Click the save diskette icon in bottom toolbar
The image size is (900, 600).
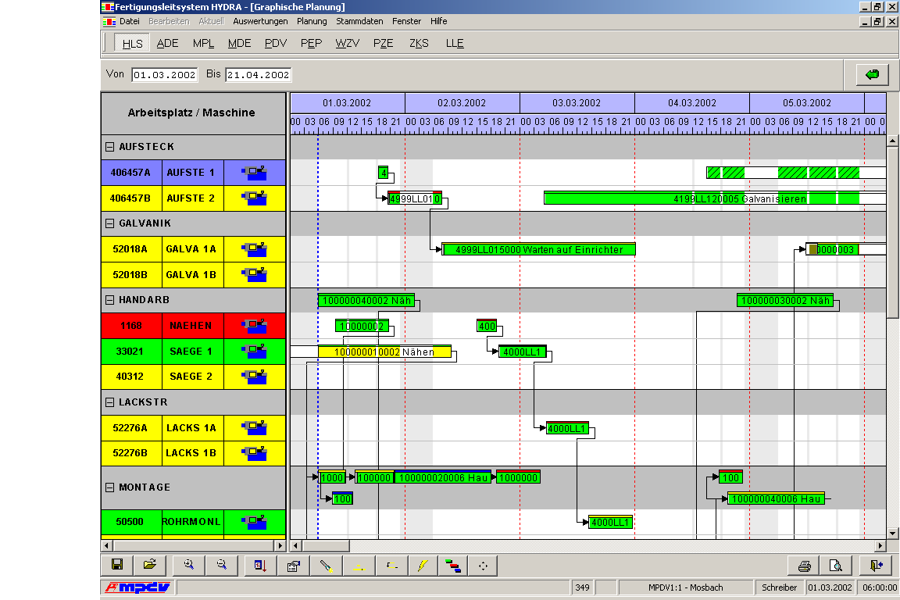117,566
